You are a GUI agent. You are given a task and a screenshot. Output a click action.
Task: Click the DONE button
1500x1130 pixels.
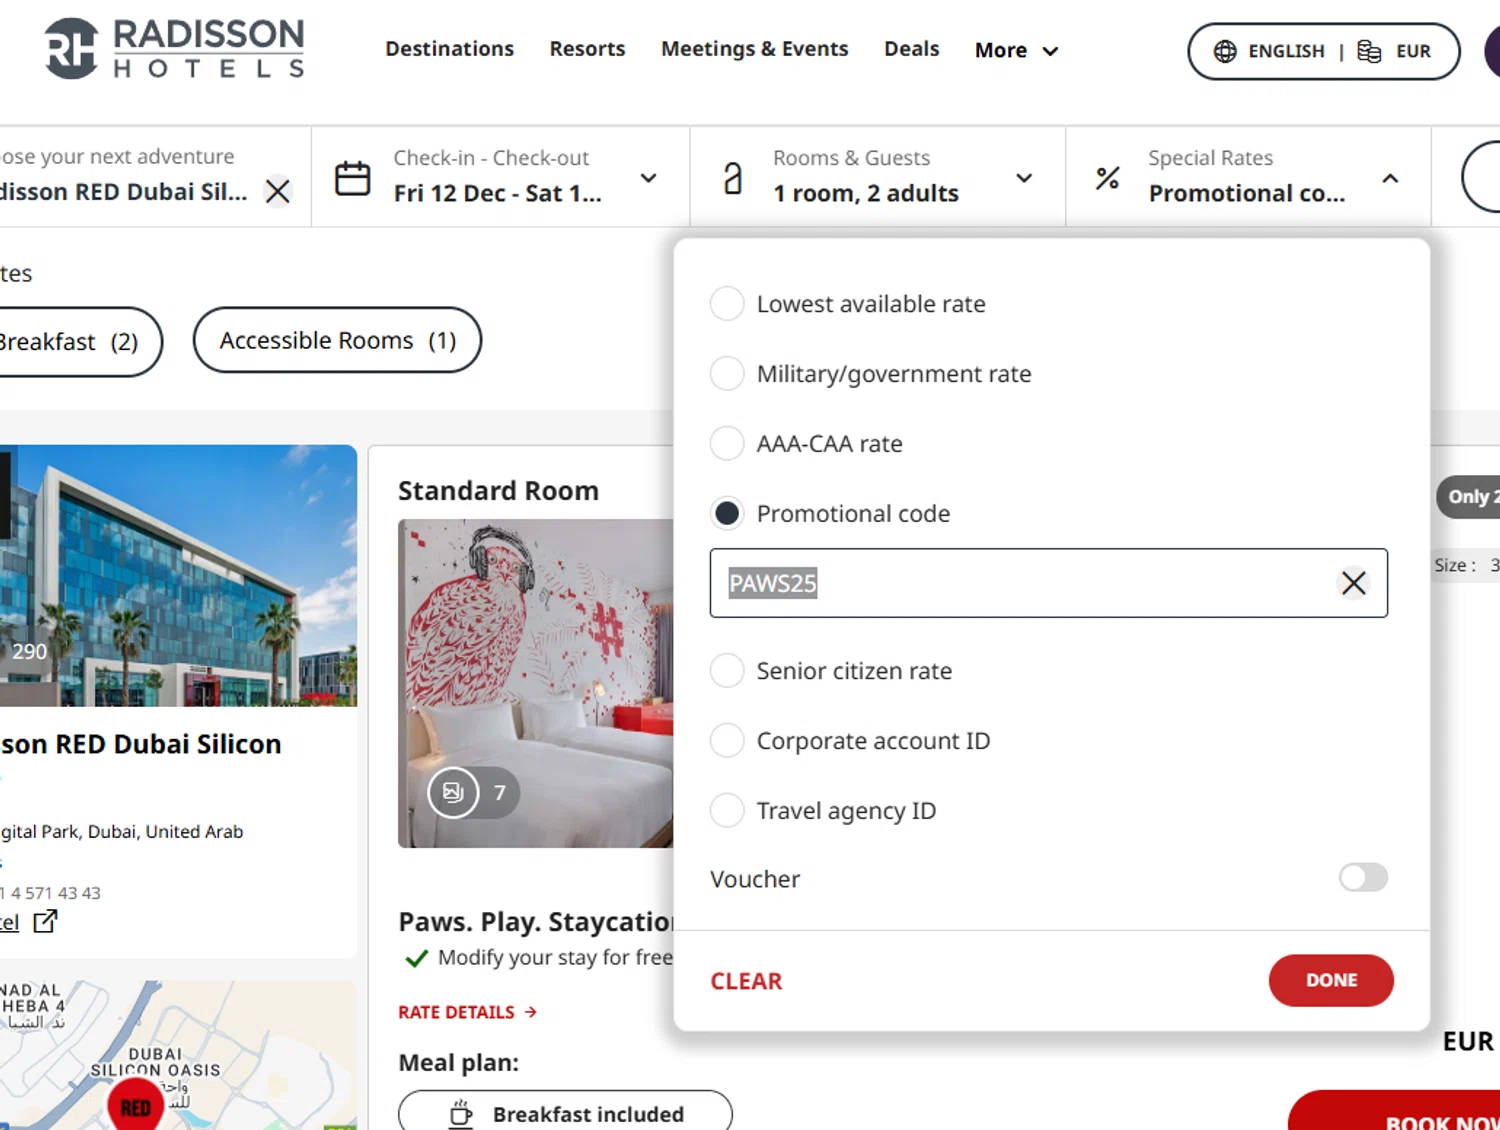click(1331, 980)
